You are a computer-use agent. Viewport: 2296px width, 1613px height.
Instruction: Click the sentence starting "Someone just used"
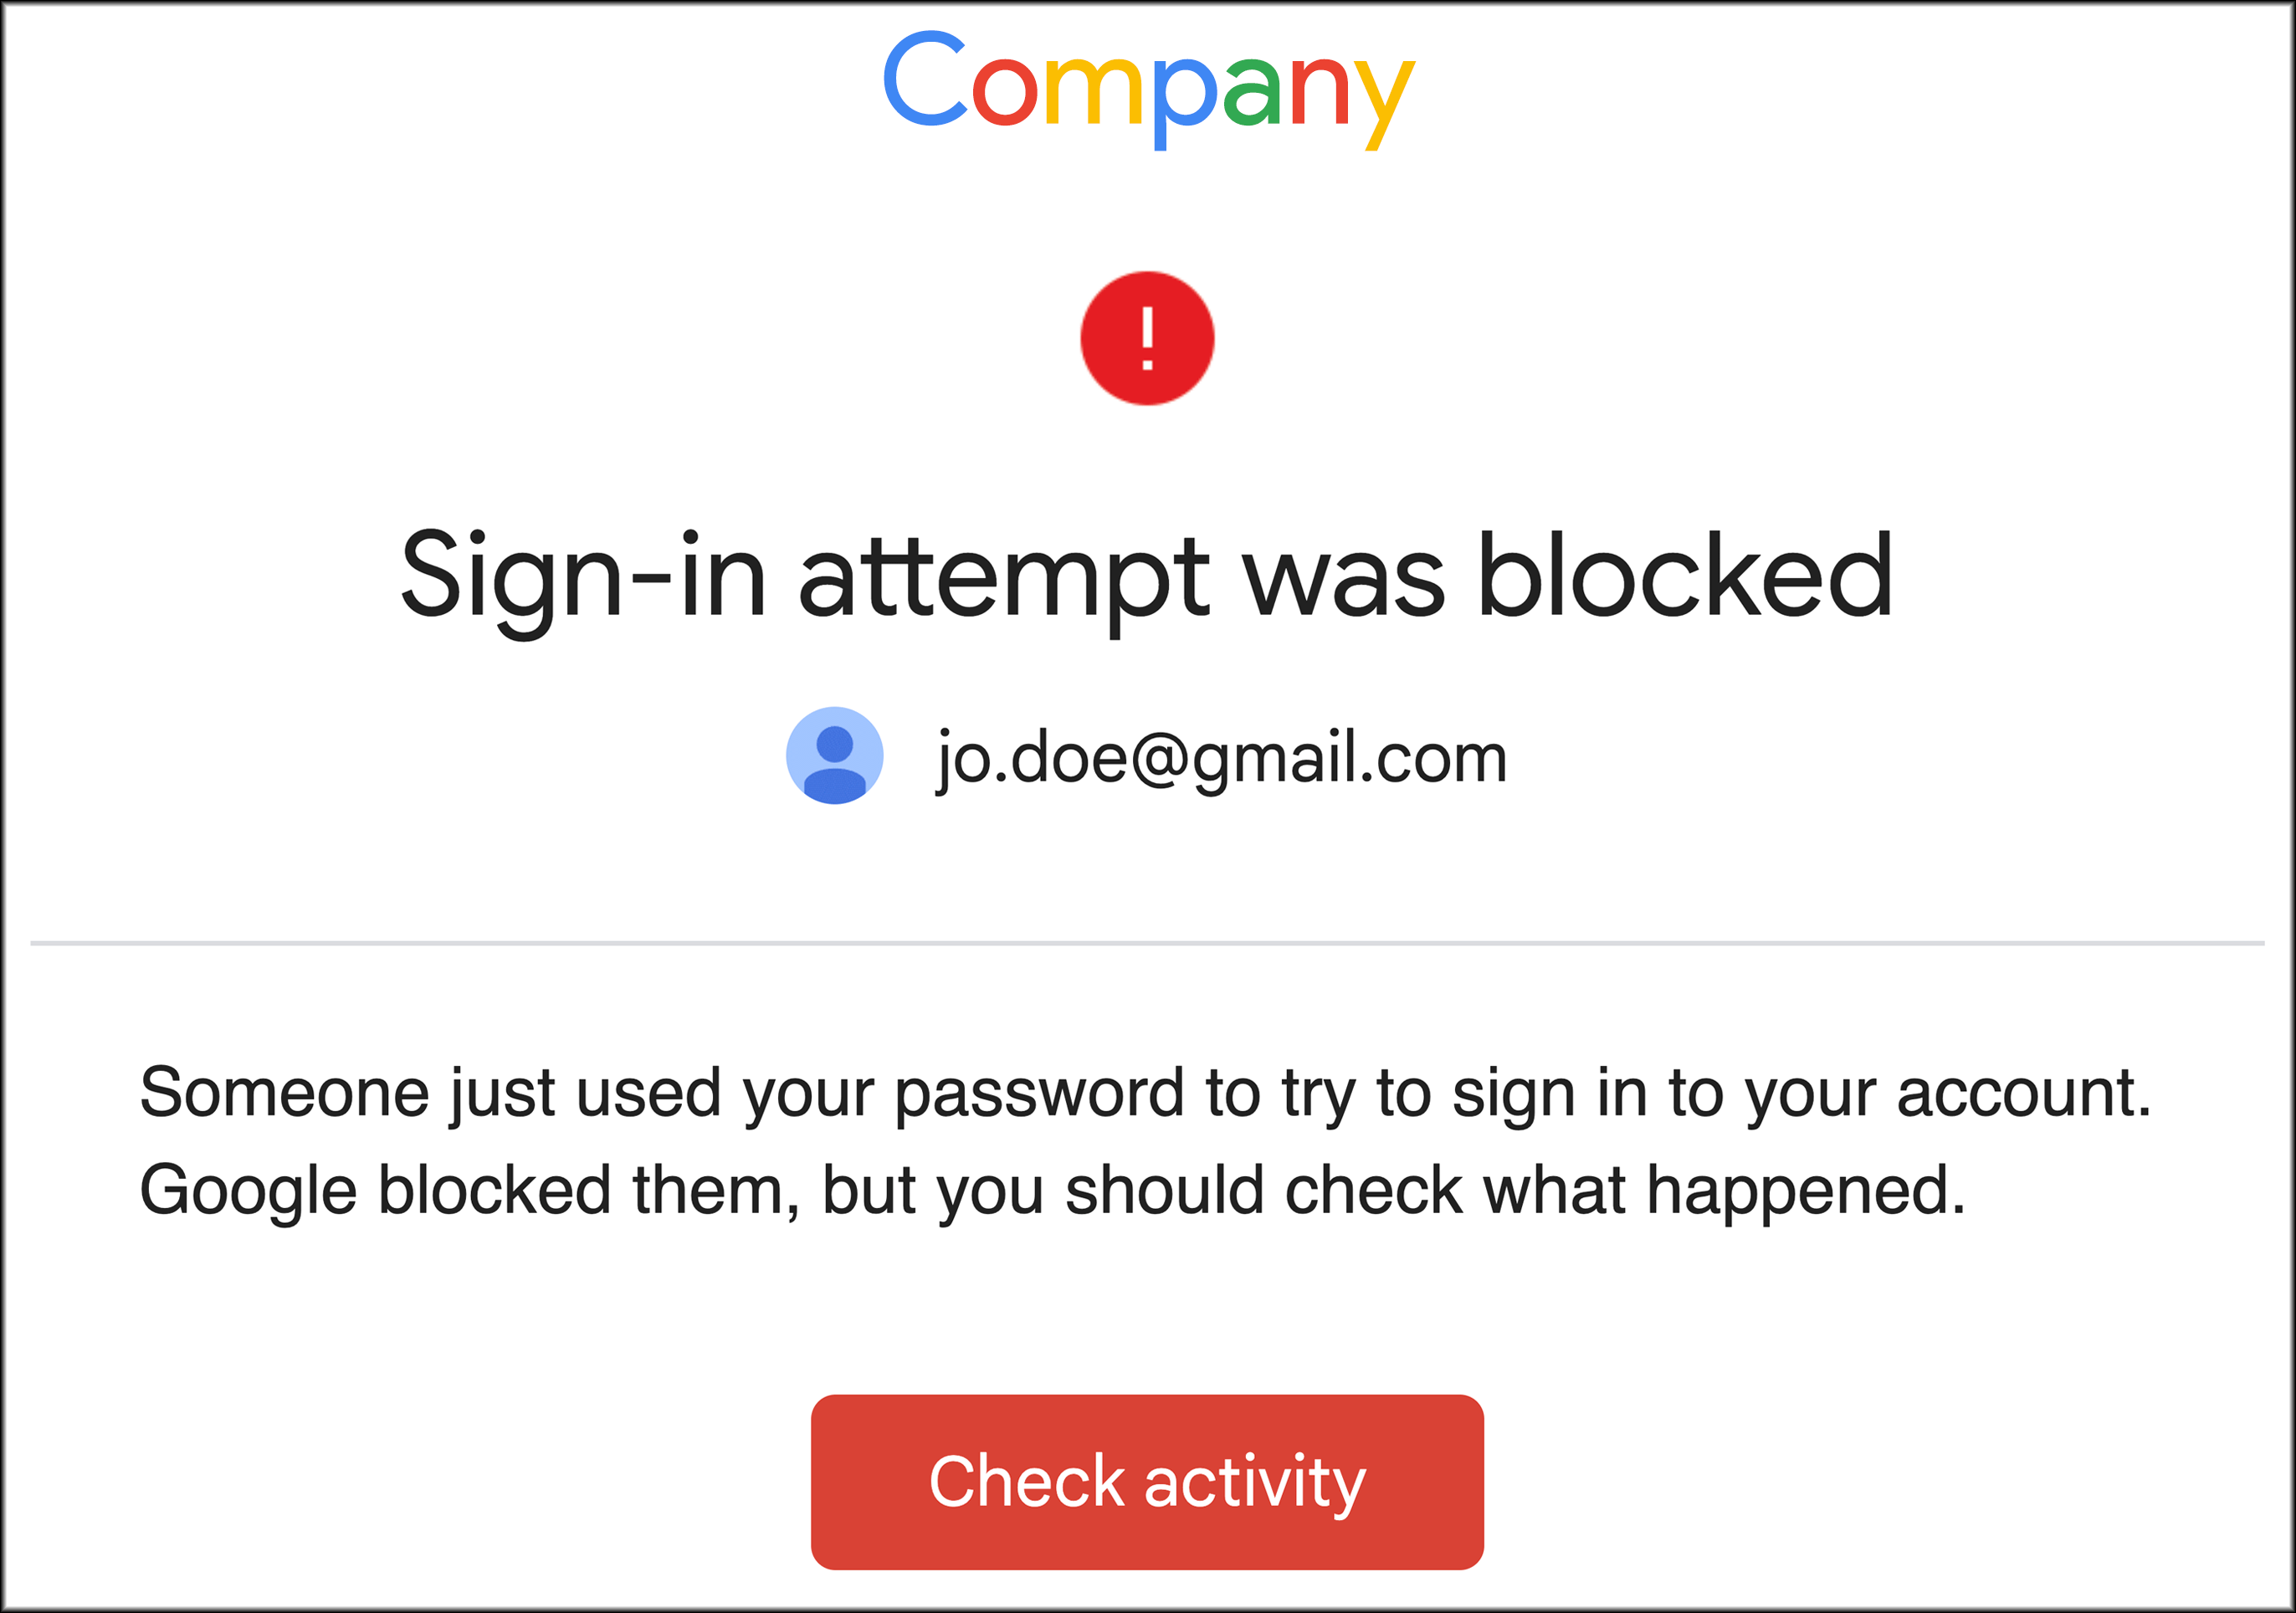coord(1145,1092)
